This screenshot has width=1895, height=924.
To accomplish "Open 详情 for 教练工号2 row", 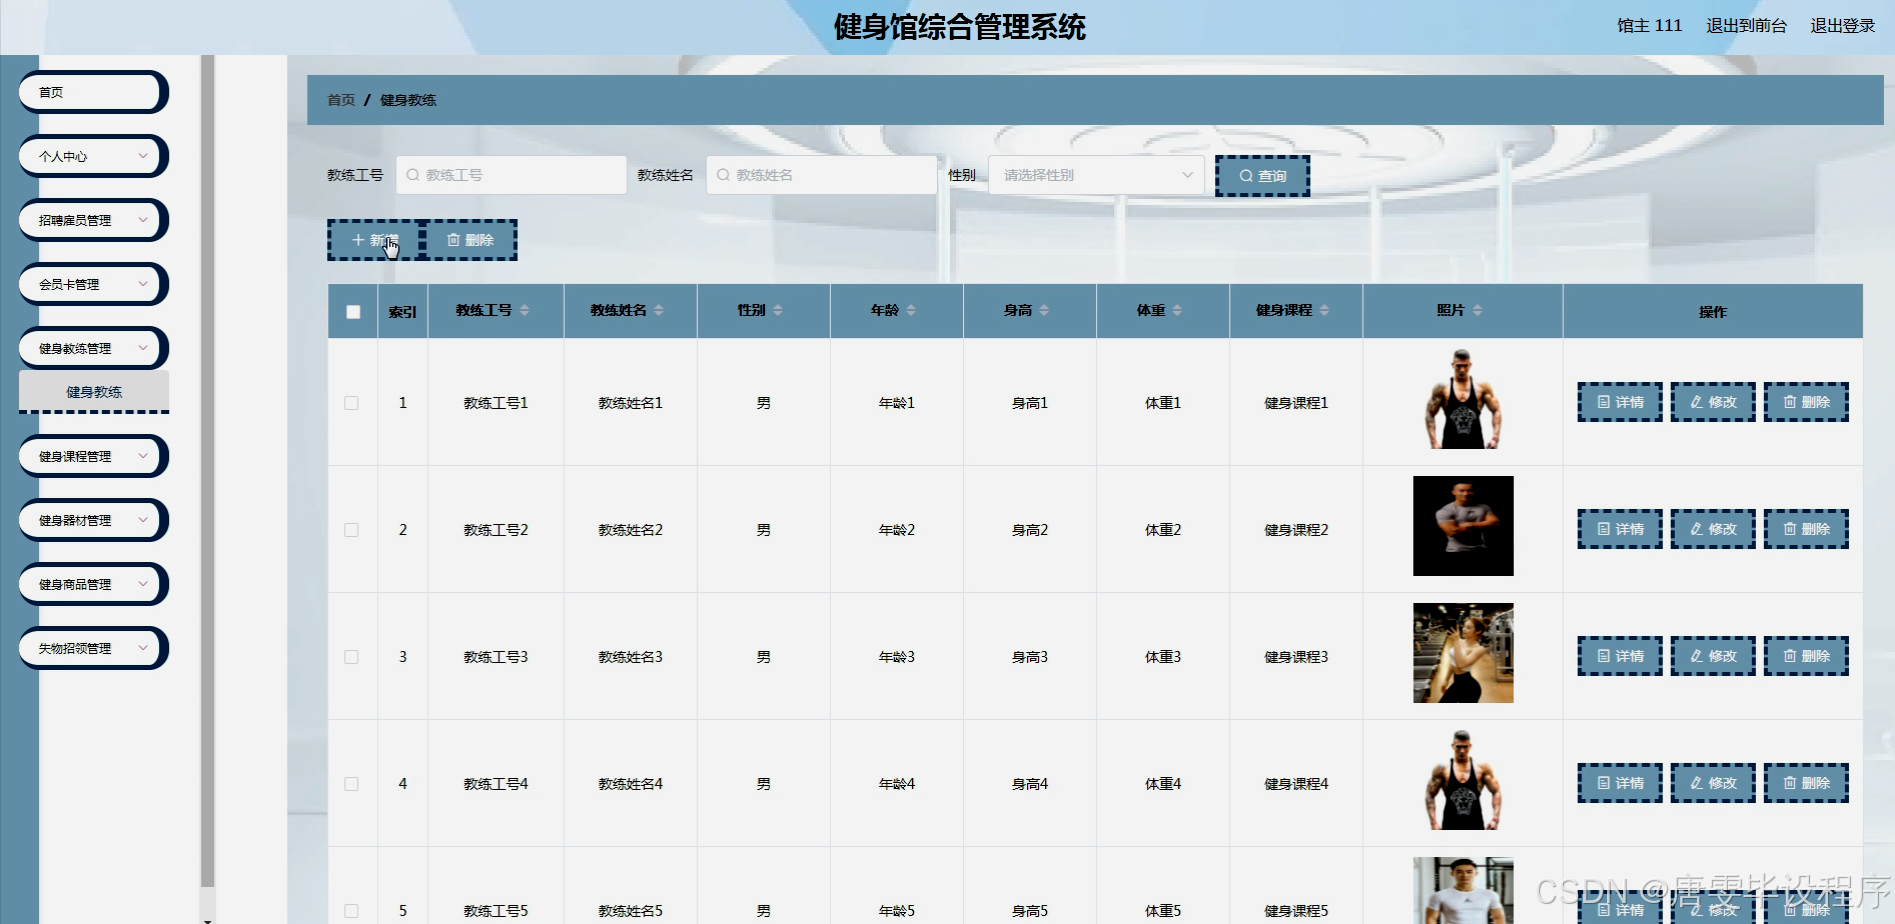I will 1620,529.
